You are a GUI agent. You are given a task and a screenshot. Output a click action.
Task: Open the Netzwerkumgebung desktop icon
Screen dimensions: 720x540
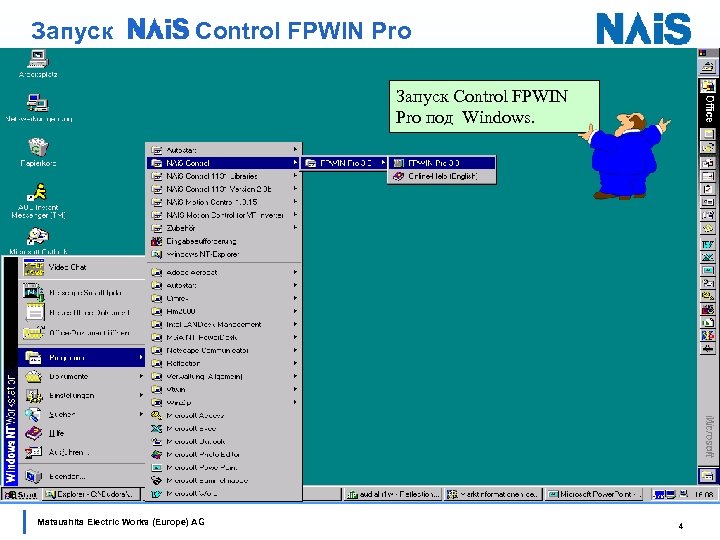pos(38,103)
